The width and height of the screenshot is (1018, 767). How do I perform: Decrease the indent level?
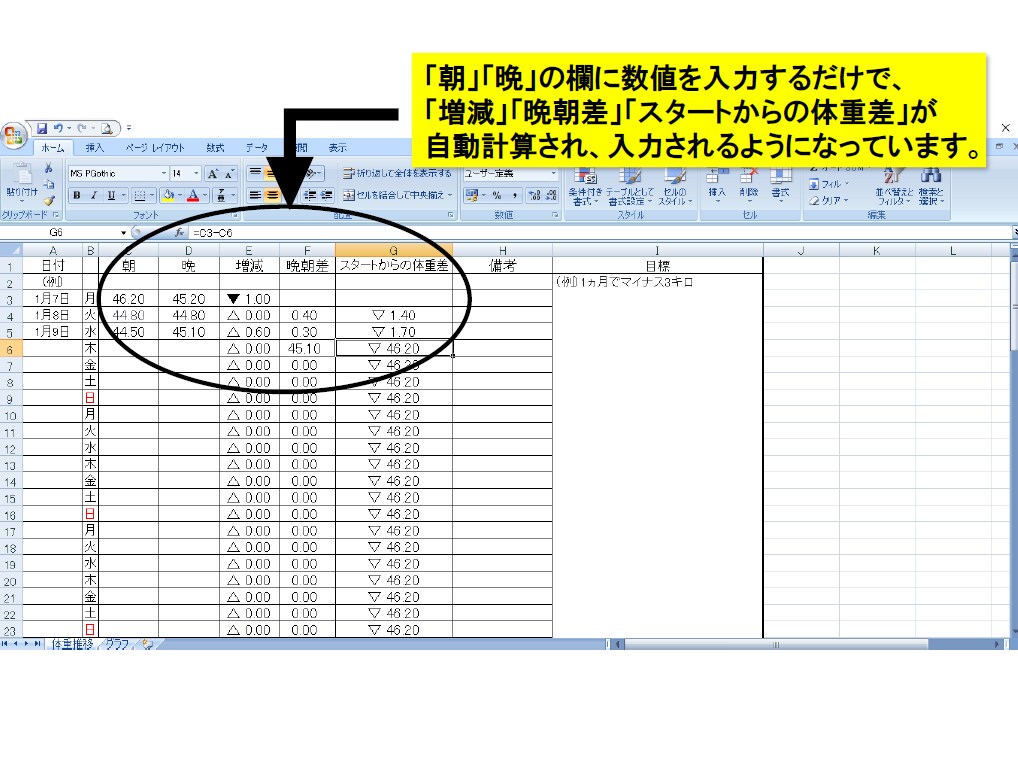[310, 195]
